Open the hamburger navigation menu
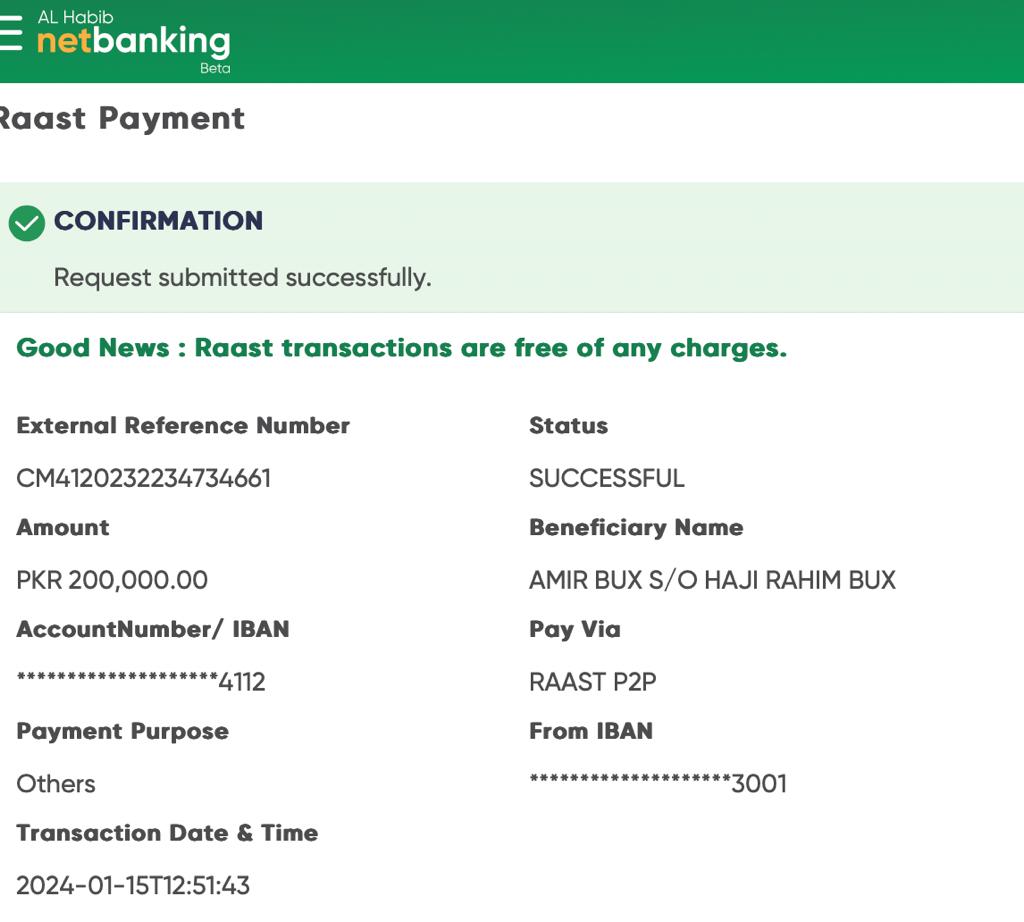 10,34
